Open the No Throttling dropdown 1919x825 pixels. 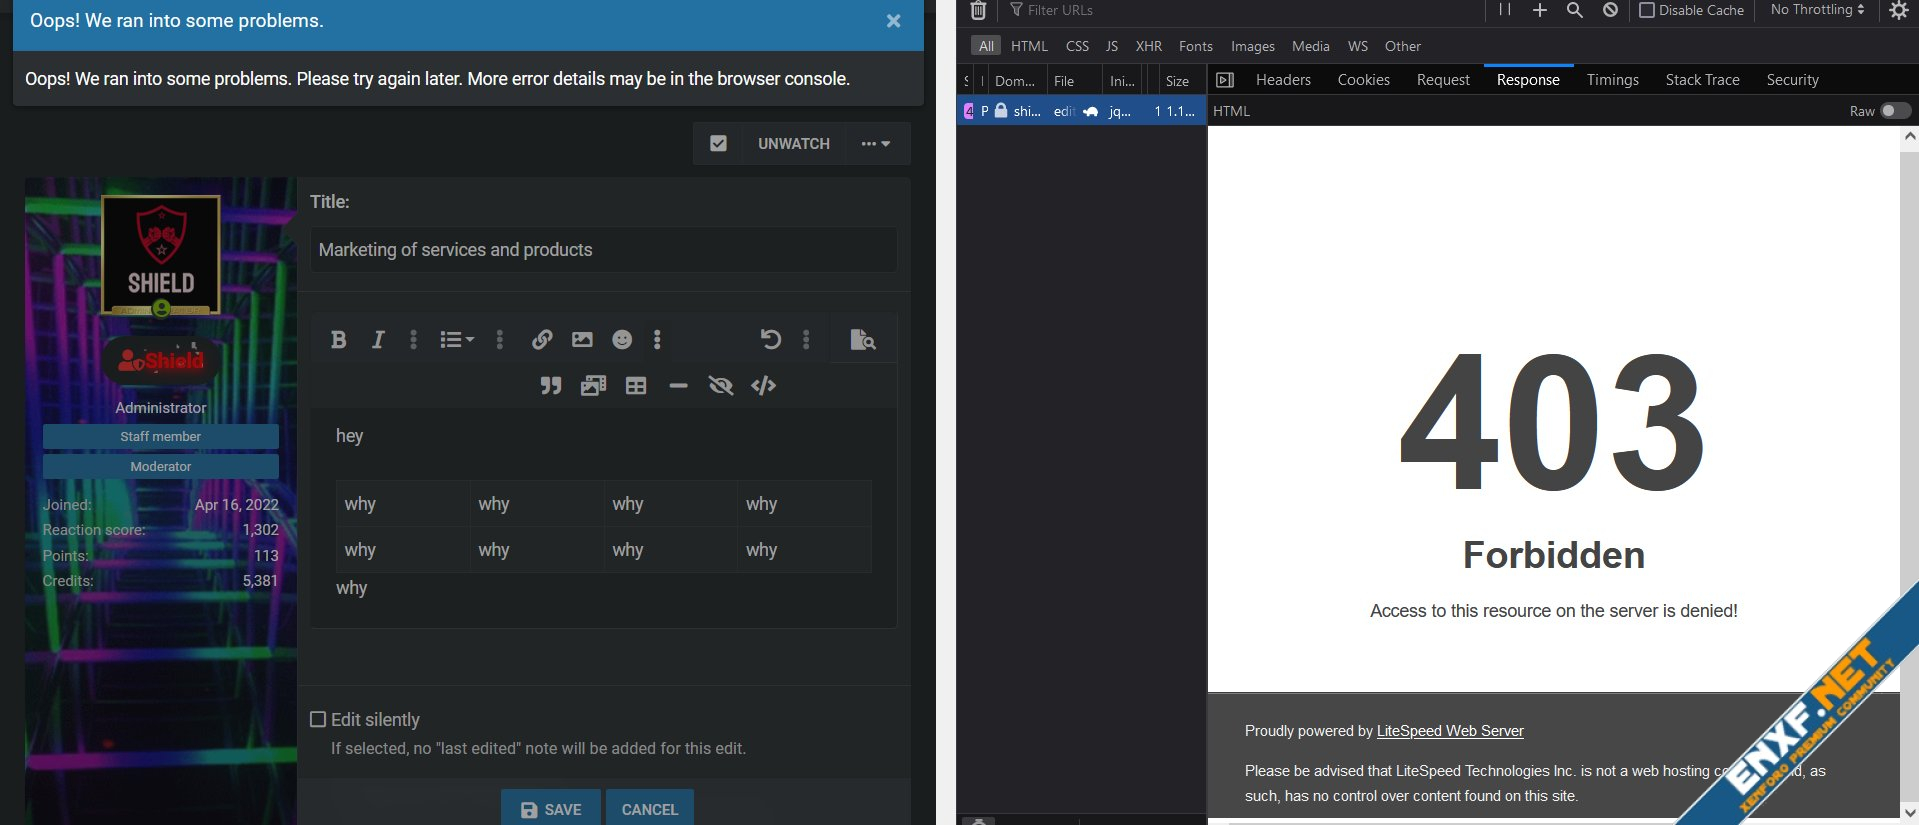pos(1817,10)
